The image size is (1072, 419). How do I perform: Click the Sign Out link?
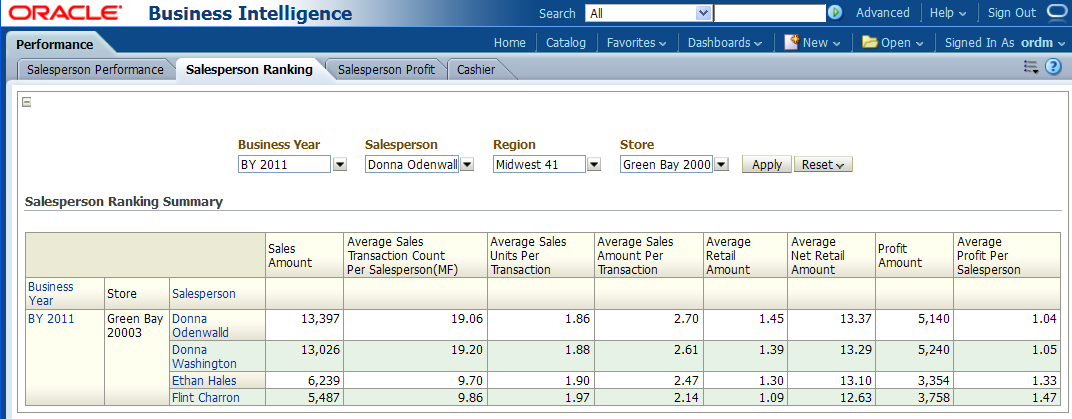[1011, 13]
